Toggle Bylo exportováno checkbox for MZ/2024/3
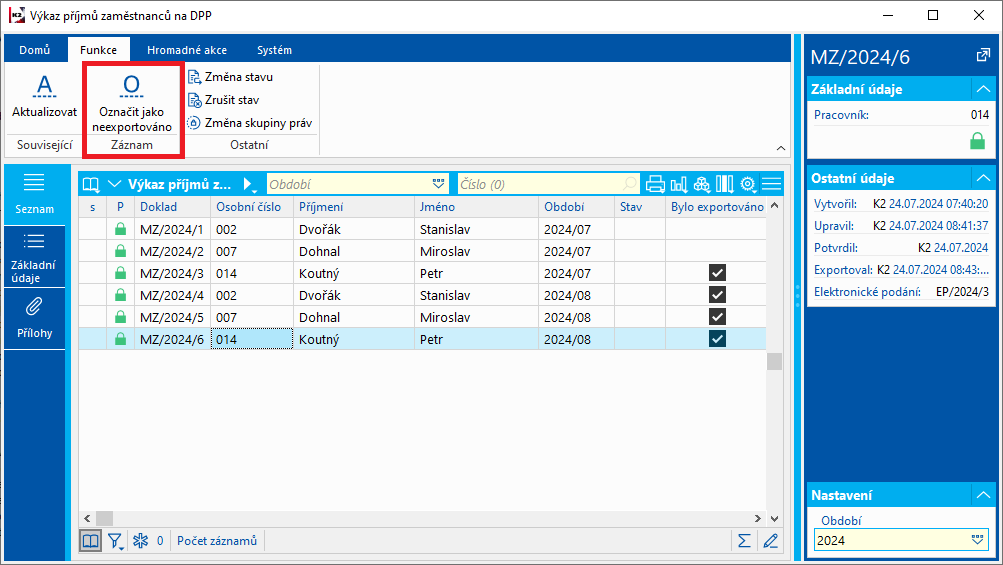Screen dimensions: 1003x565 tap(717, 273)
